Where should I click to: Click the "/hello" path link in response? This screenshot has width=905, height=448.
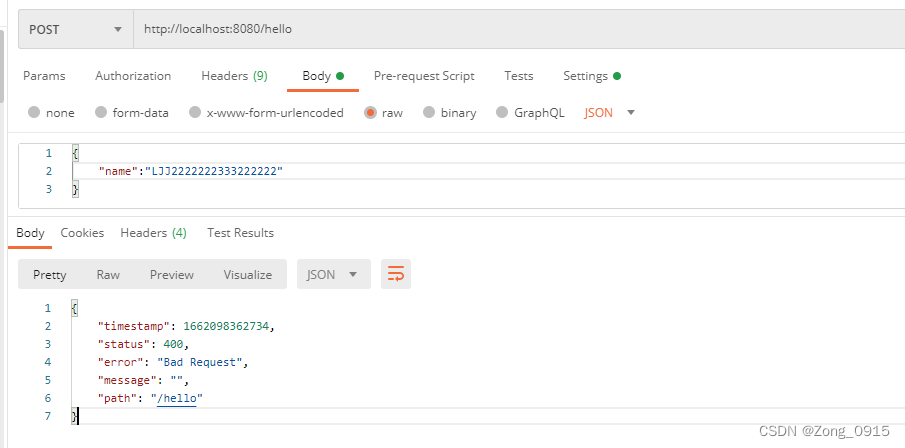pyautogui.click(x=177, y=398)
